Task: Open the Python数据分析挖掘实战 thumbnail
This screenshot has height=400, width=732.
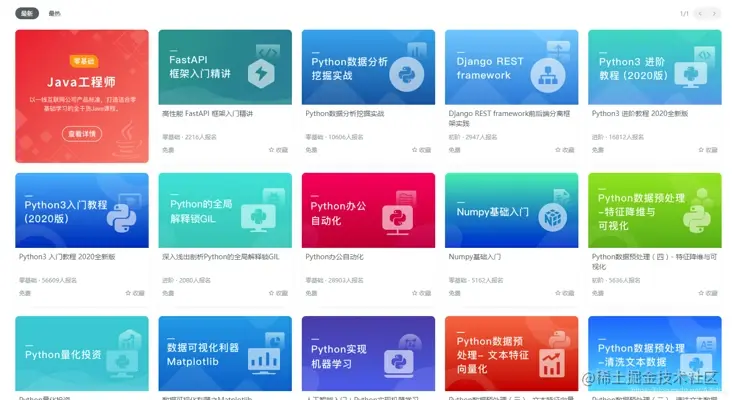Action: (368, 67)
